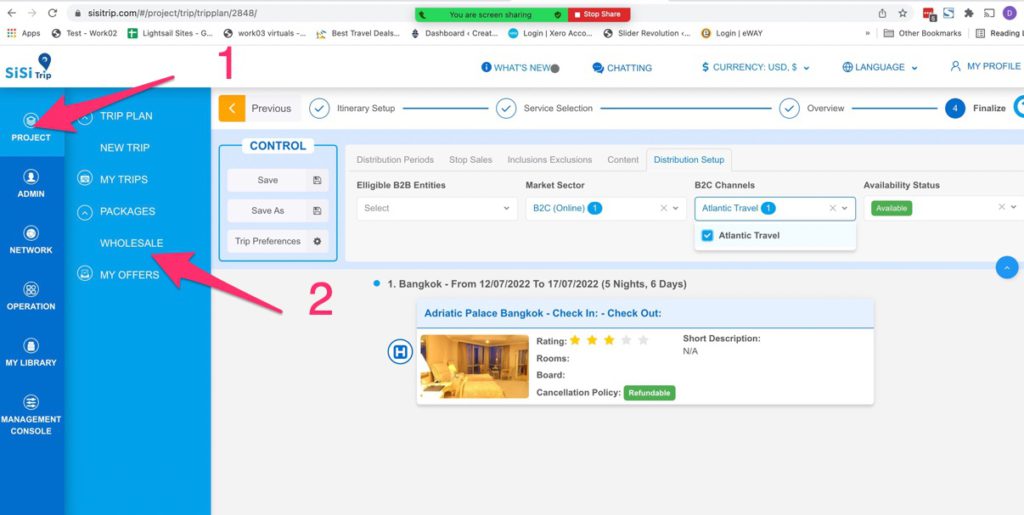Viewport: 1024px width, 515px height.
Task: Clear the B2C Channels selection
Action: [833, 208]
